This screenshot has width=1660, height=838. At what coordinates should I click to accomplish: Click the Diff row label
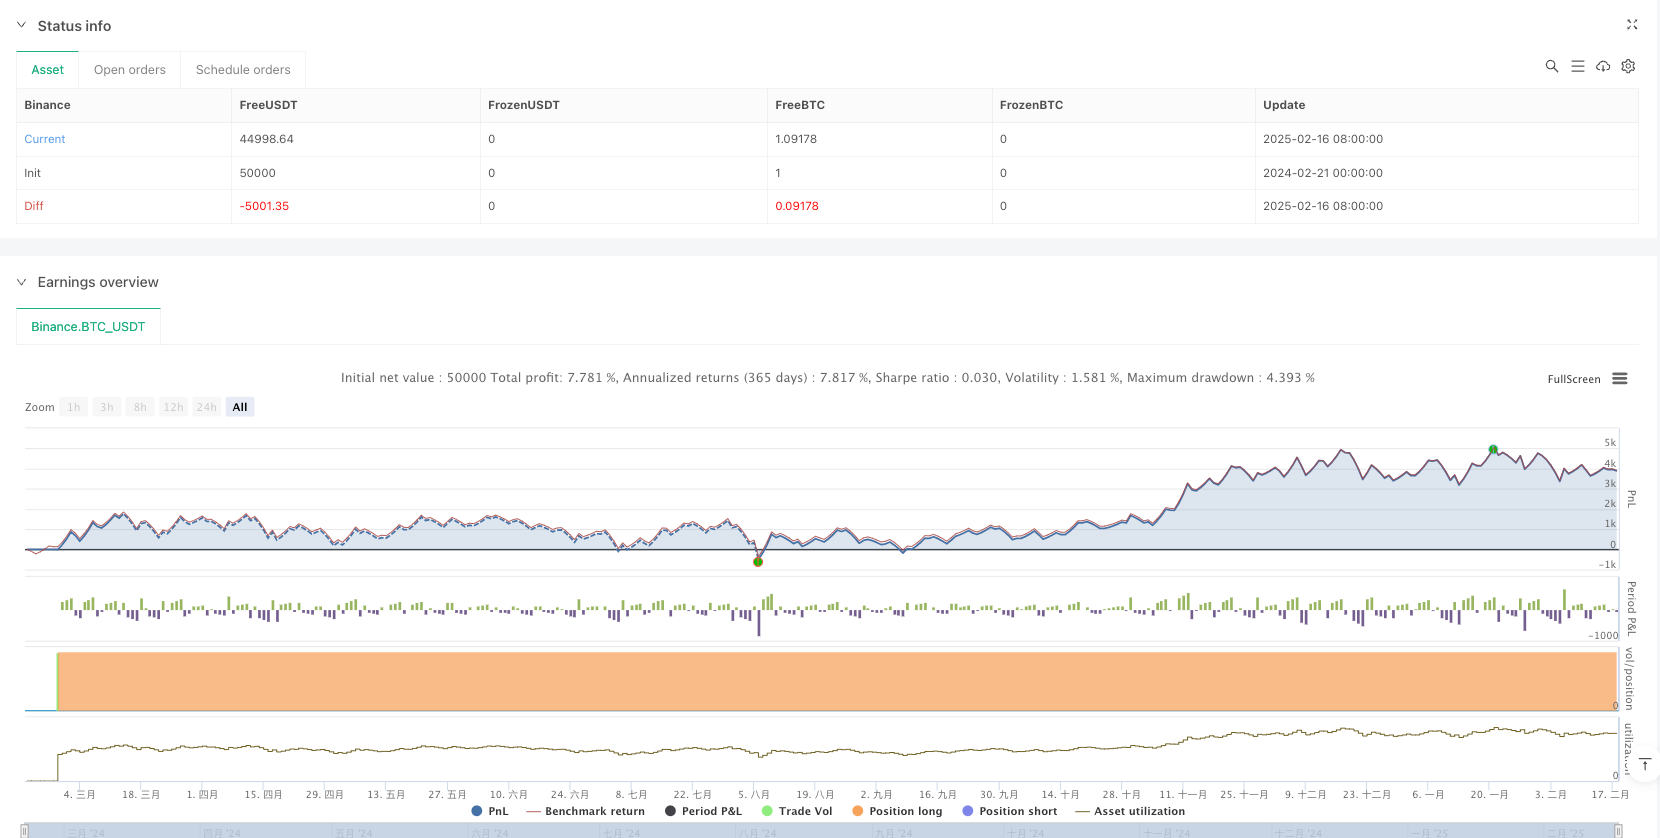[x=34, y=206]
